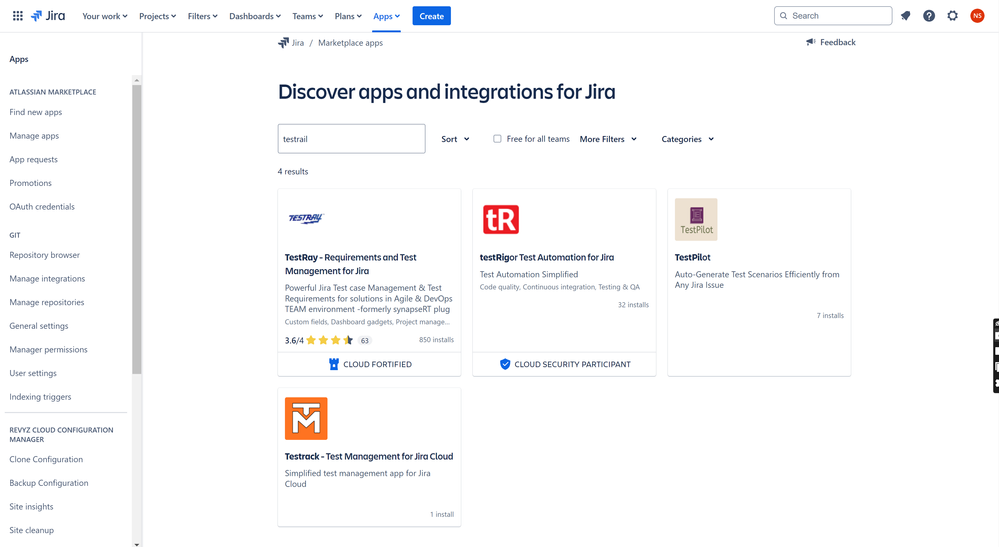
Task: Select Repository browser in sidebar
Action: [45, 255]
